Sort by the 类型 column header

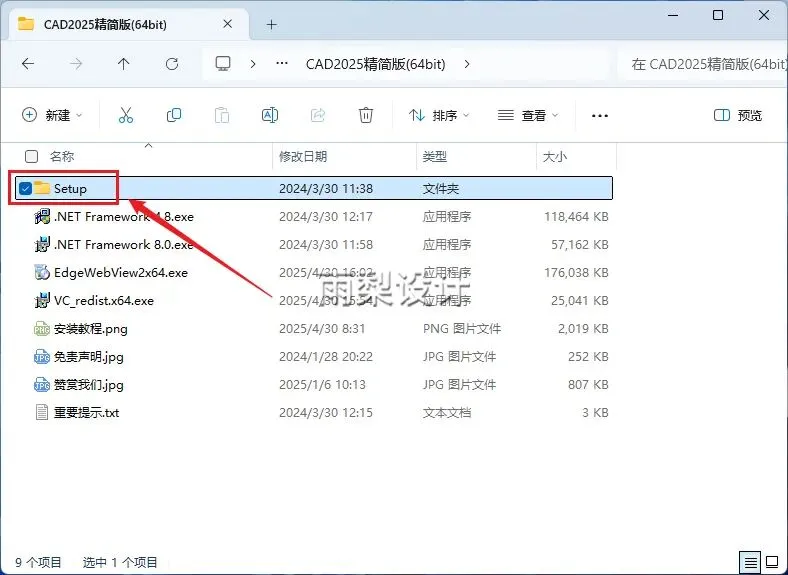coord(435,156)
